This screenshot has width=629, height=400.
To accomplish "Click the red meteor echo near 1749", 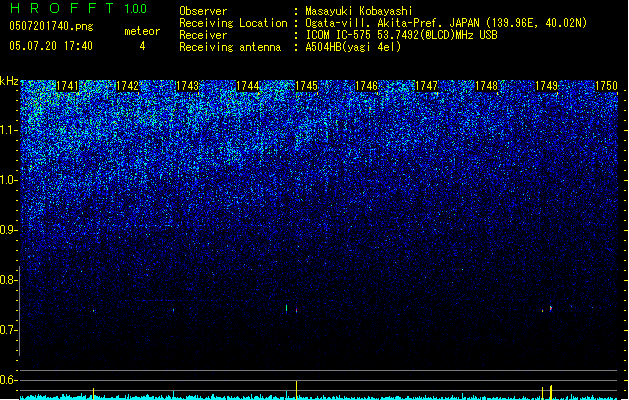I will pyautogui.click(x=551, y=308).
